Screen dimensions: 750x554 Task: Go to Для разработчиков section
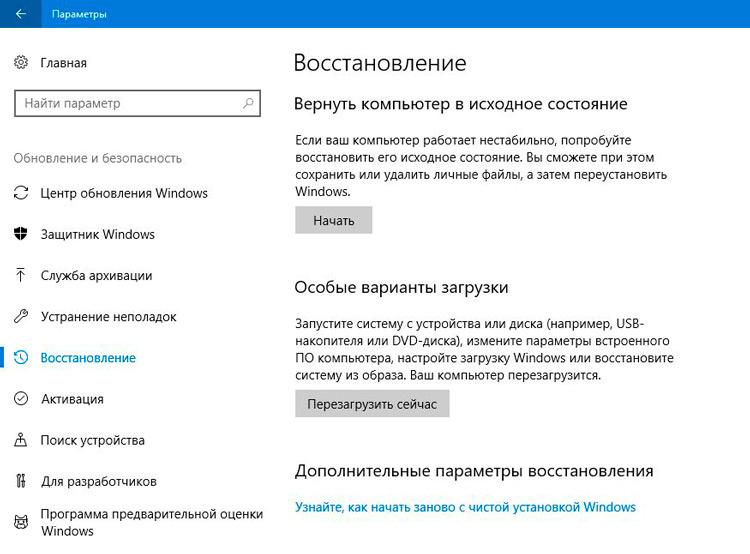[x=99, y=481]
